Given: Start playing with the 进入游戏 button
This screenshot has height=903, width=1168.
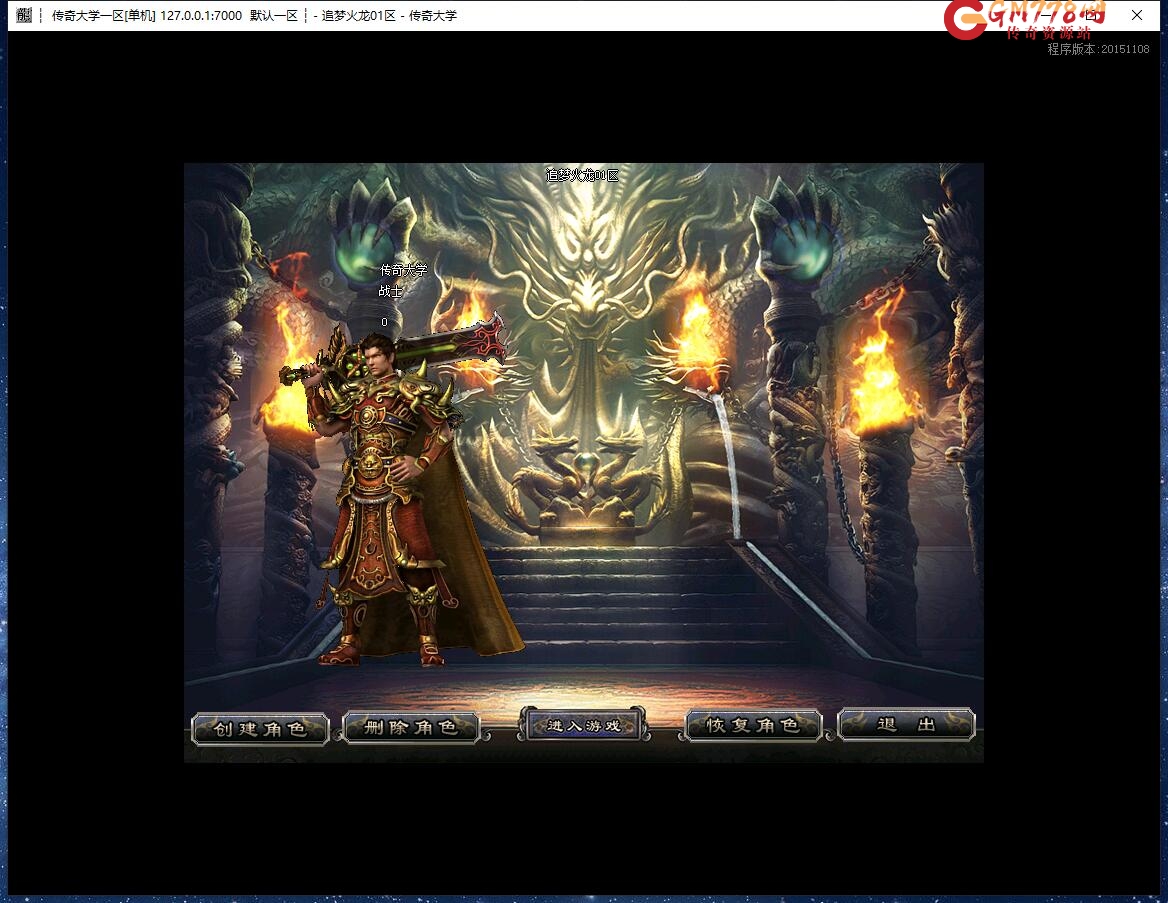Looking at the screenshot, I should [583, 724].
